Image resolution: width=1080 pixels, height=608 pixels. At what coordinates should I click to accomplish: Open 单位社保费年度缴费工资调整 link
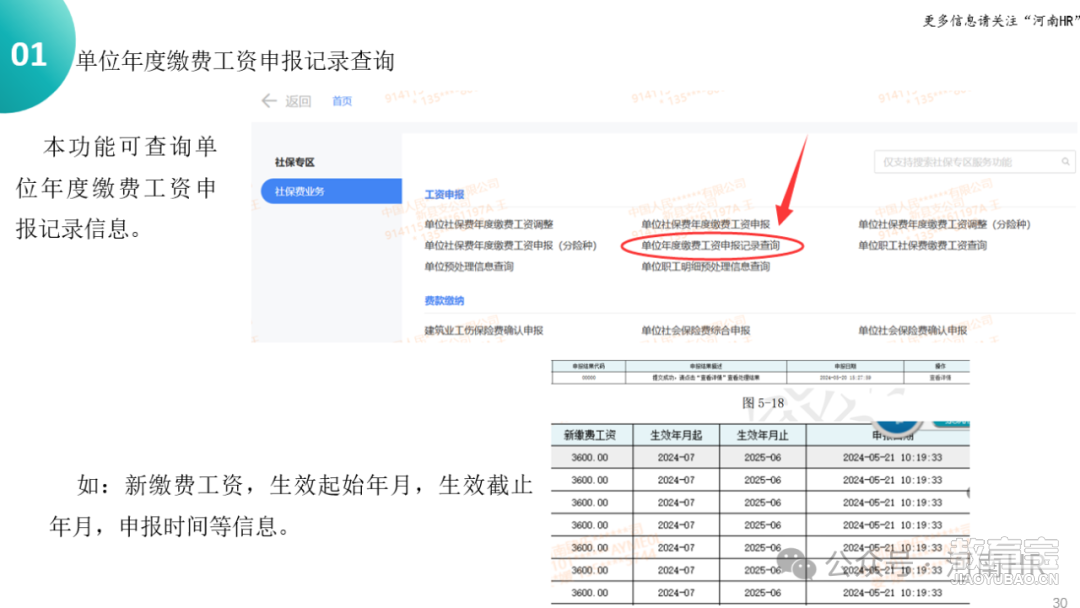(489, 224)
